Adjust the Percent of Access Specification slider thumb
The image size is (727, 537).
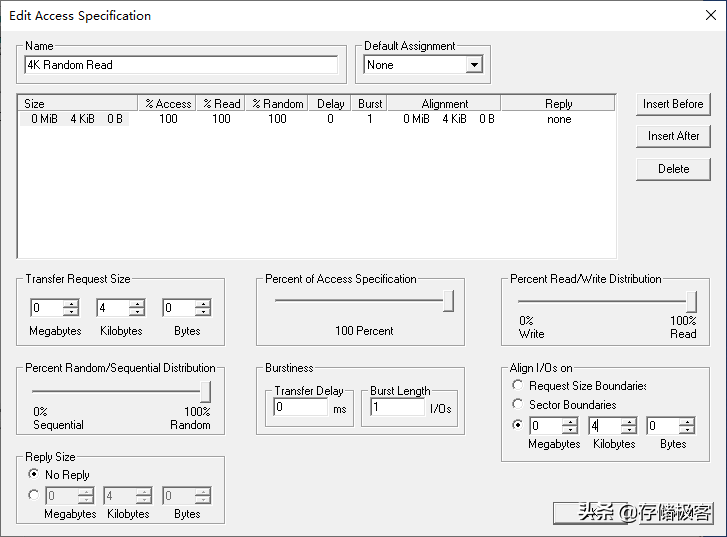pos(448,301)
